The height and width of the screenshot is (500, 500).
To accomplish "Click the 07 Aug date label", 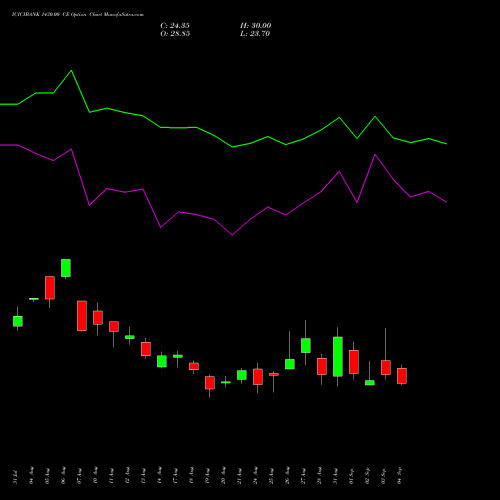I will [79, 476].
